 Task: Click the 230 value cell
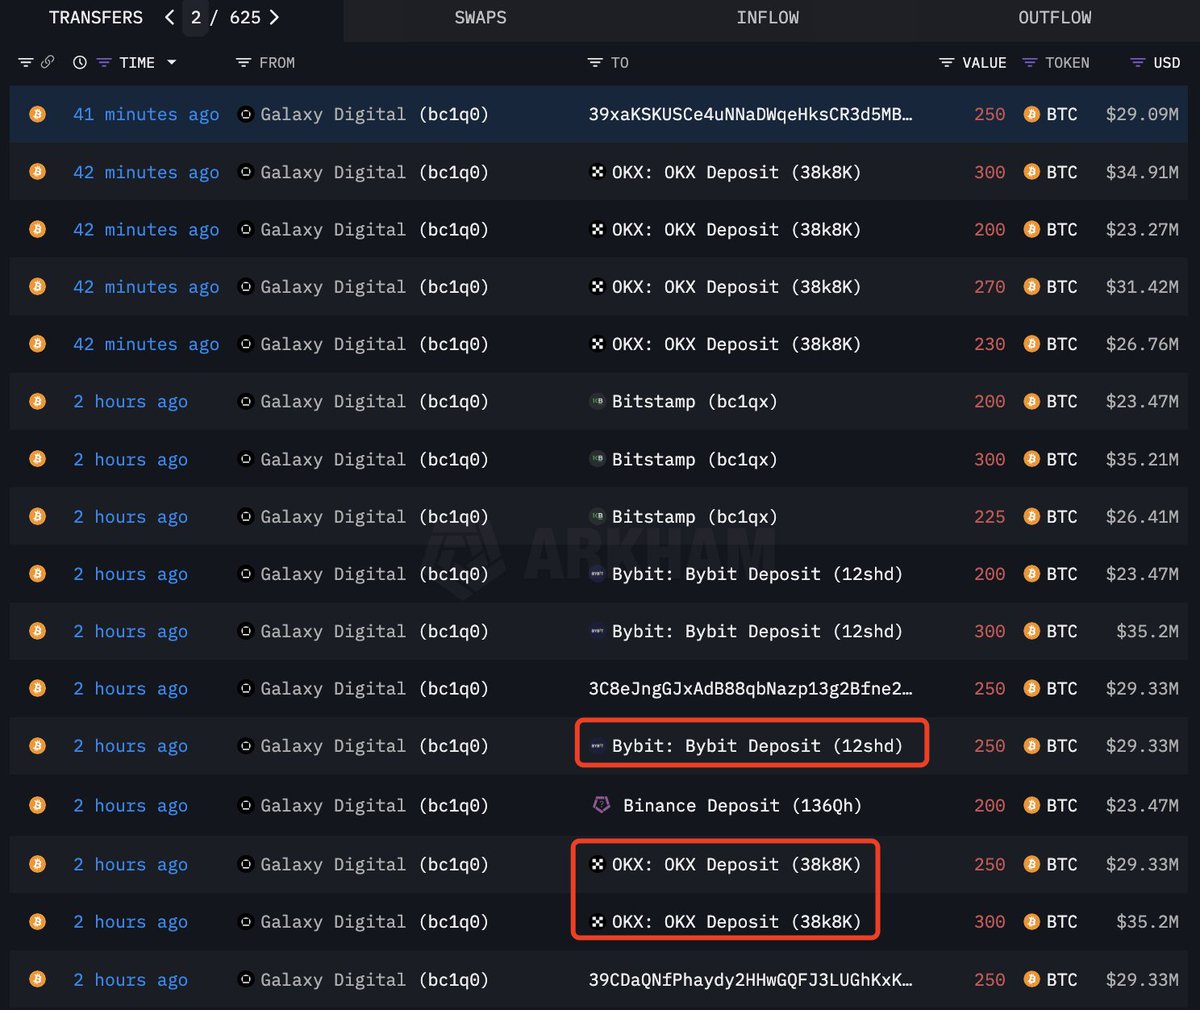(990, 344)
